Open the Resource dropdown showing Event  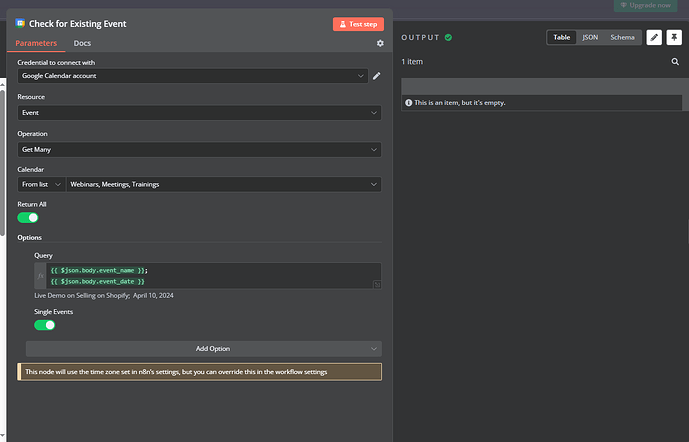(199, 113)
